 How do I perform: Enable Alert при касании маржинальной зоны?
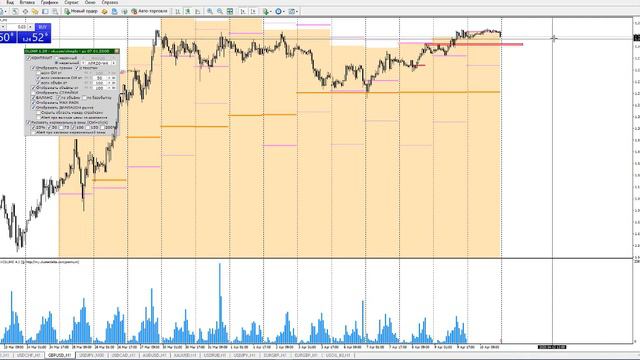tap(33, 132)
